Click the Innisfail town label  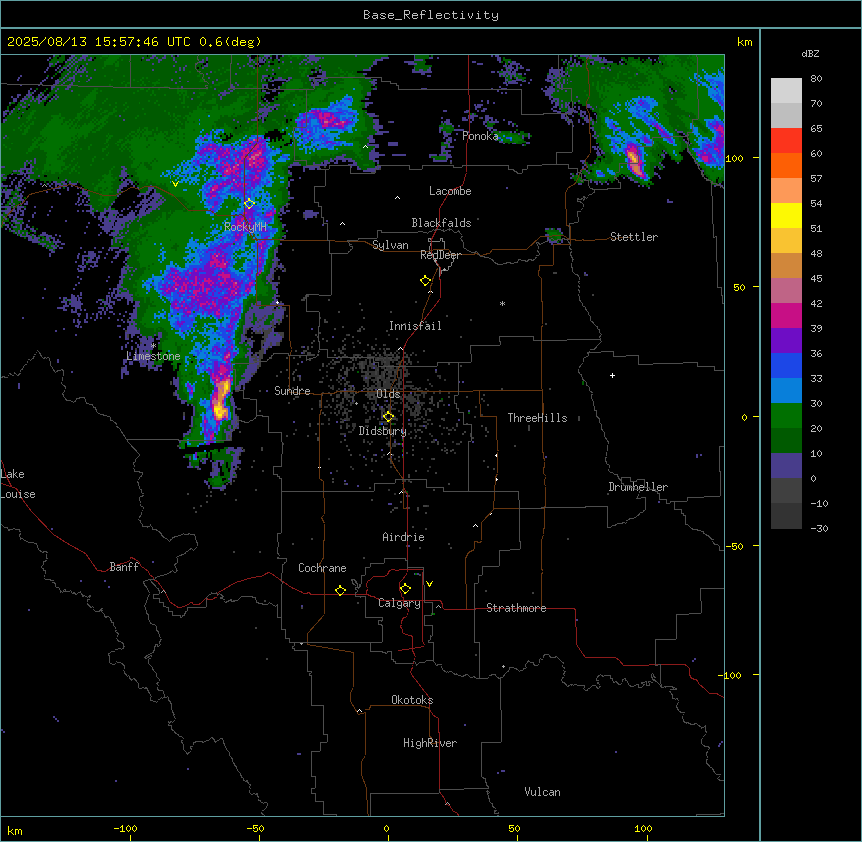tap(415, 326)
